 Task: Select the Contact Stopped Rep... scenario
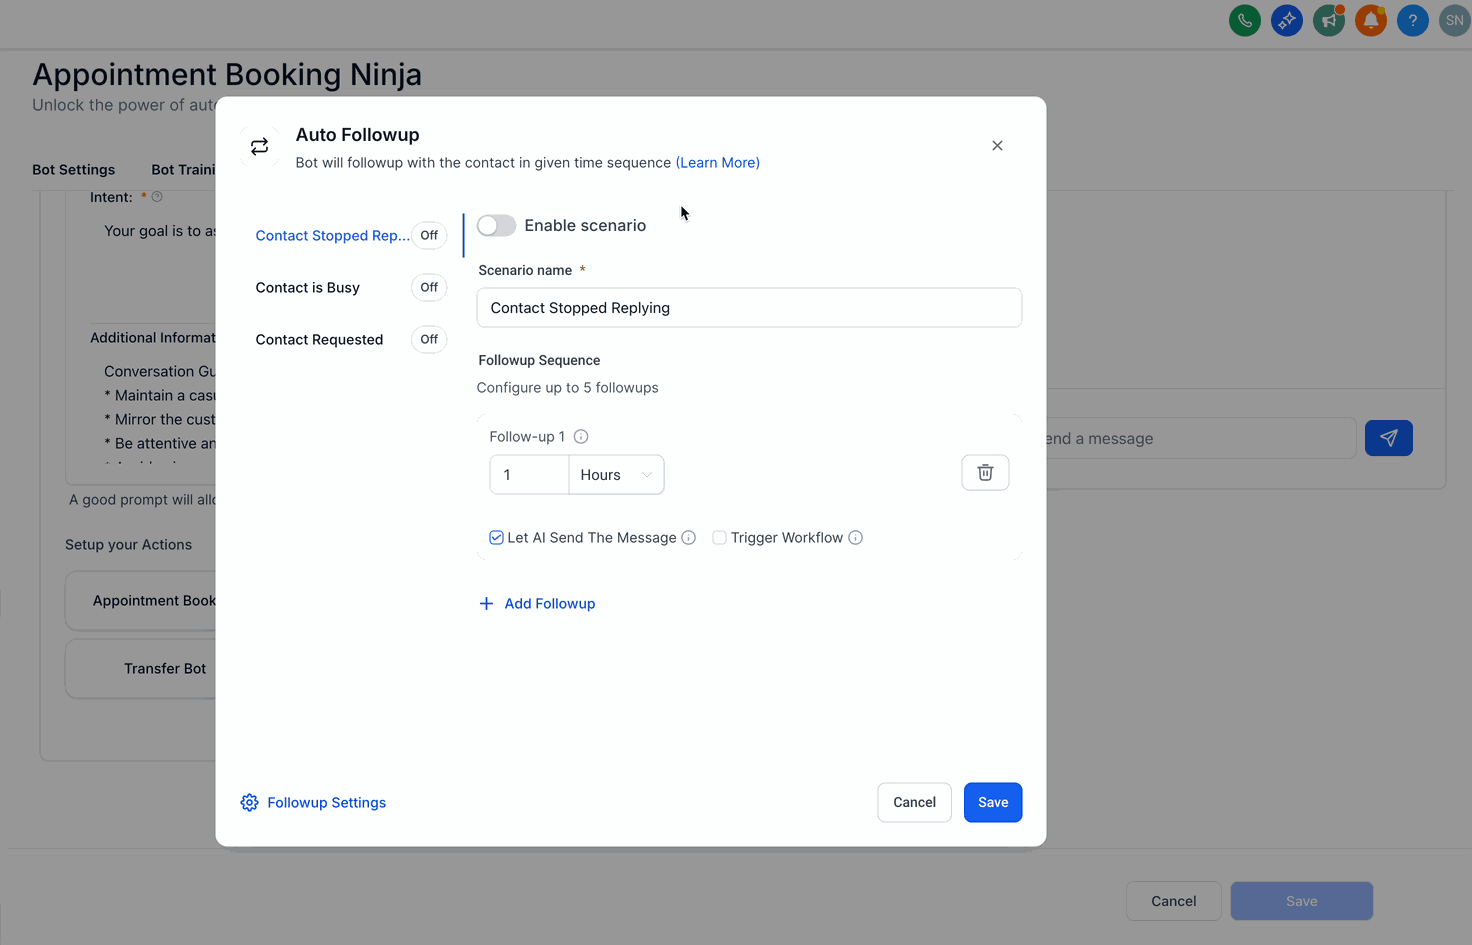[x=332, y=236]
